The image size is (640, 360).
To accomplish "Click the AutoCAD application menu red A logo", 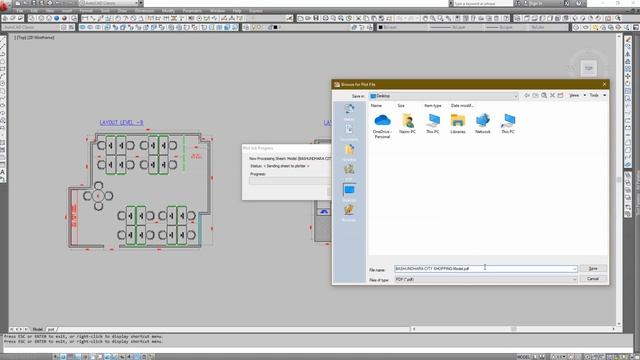I will (4, 5).
